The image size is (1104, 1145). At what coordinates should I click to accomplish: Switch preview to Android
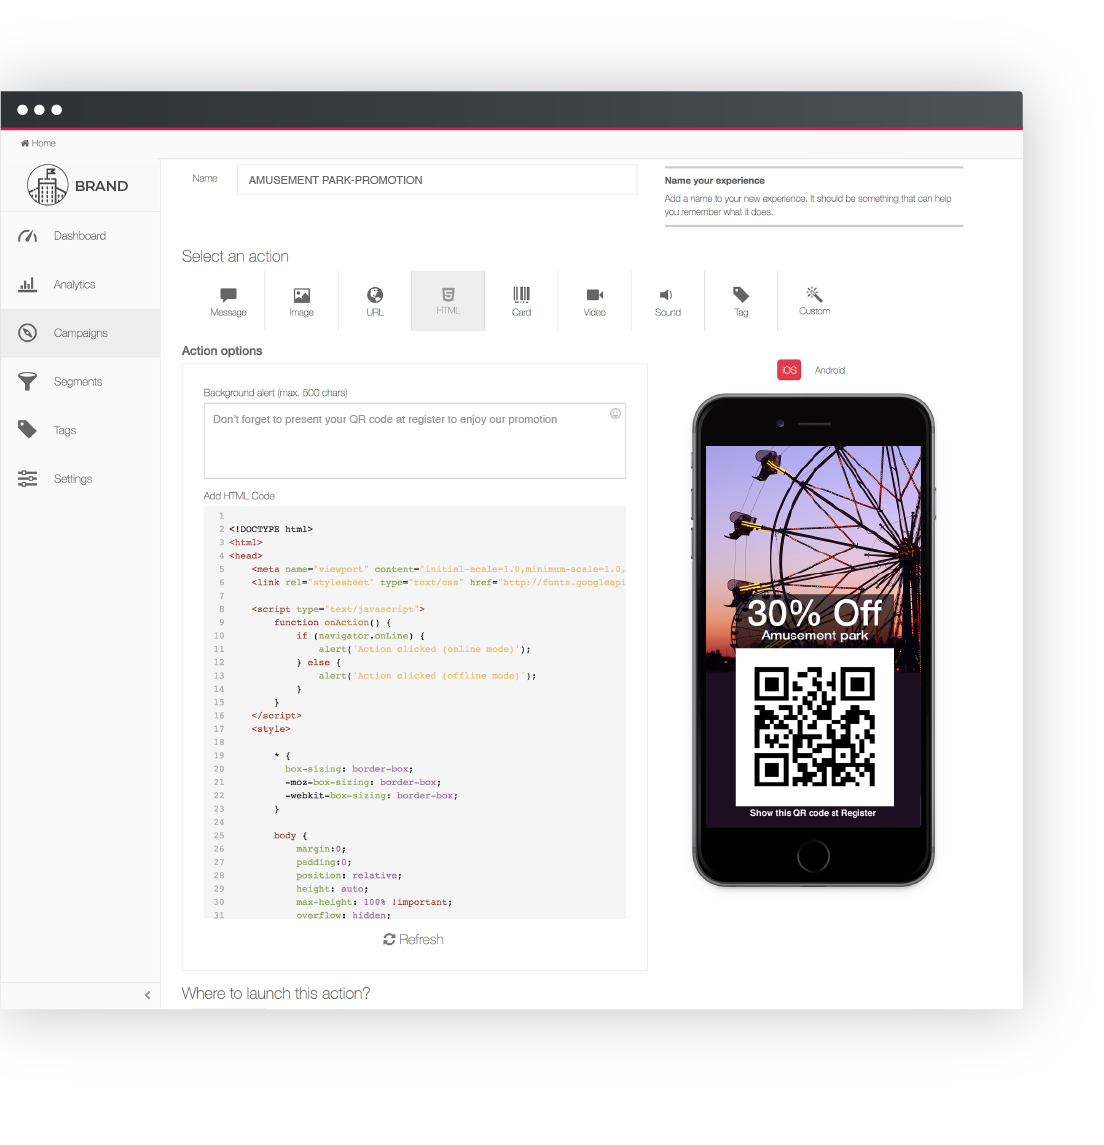click(x=829, y=370)
